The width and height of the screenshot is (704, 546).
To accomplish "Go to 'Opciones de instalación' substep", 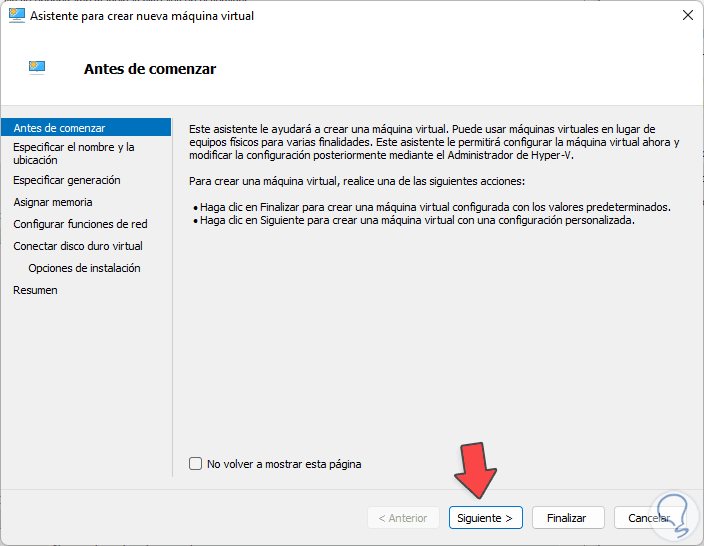I will 84,268.
